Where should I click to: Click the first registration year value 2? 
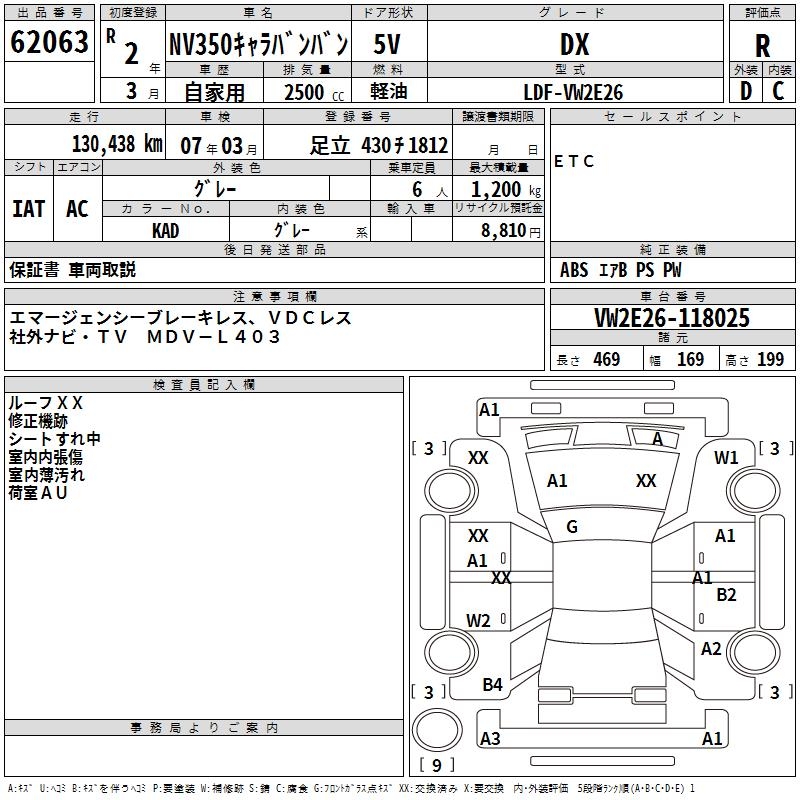(x=132, y=54)
